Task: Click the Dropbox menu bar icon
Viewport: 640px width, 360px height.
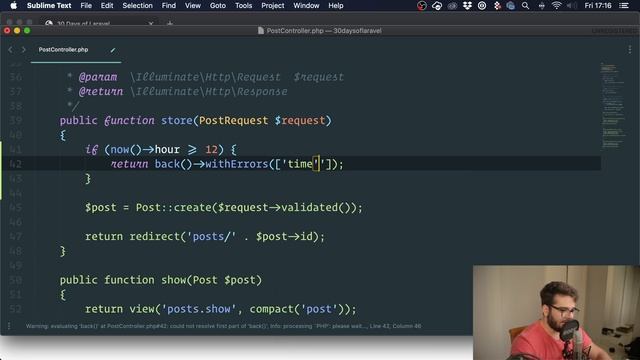Action: (x=467, y=6)
